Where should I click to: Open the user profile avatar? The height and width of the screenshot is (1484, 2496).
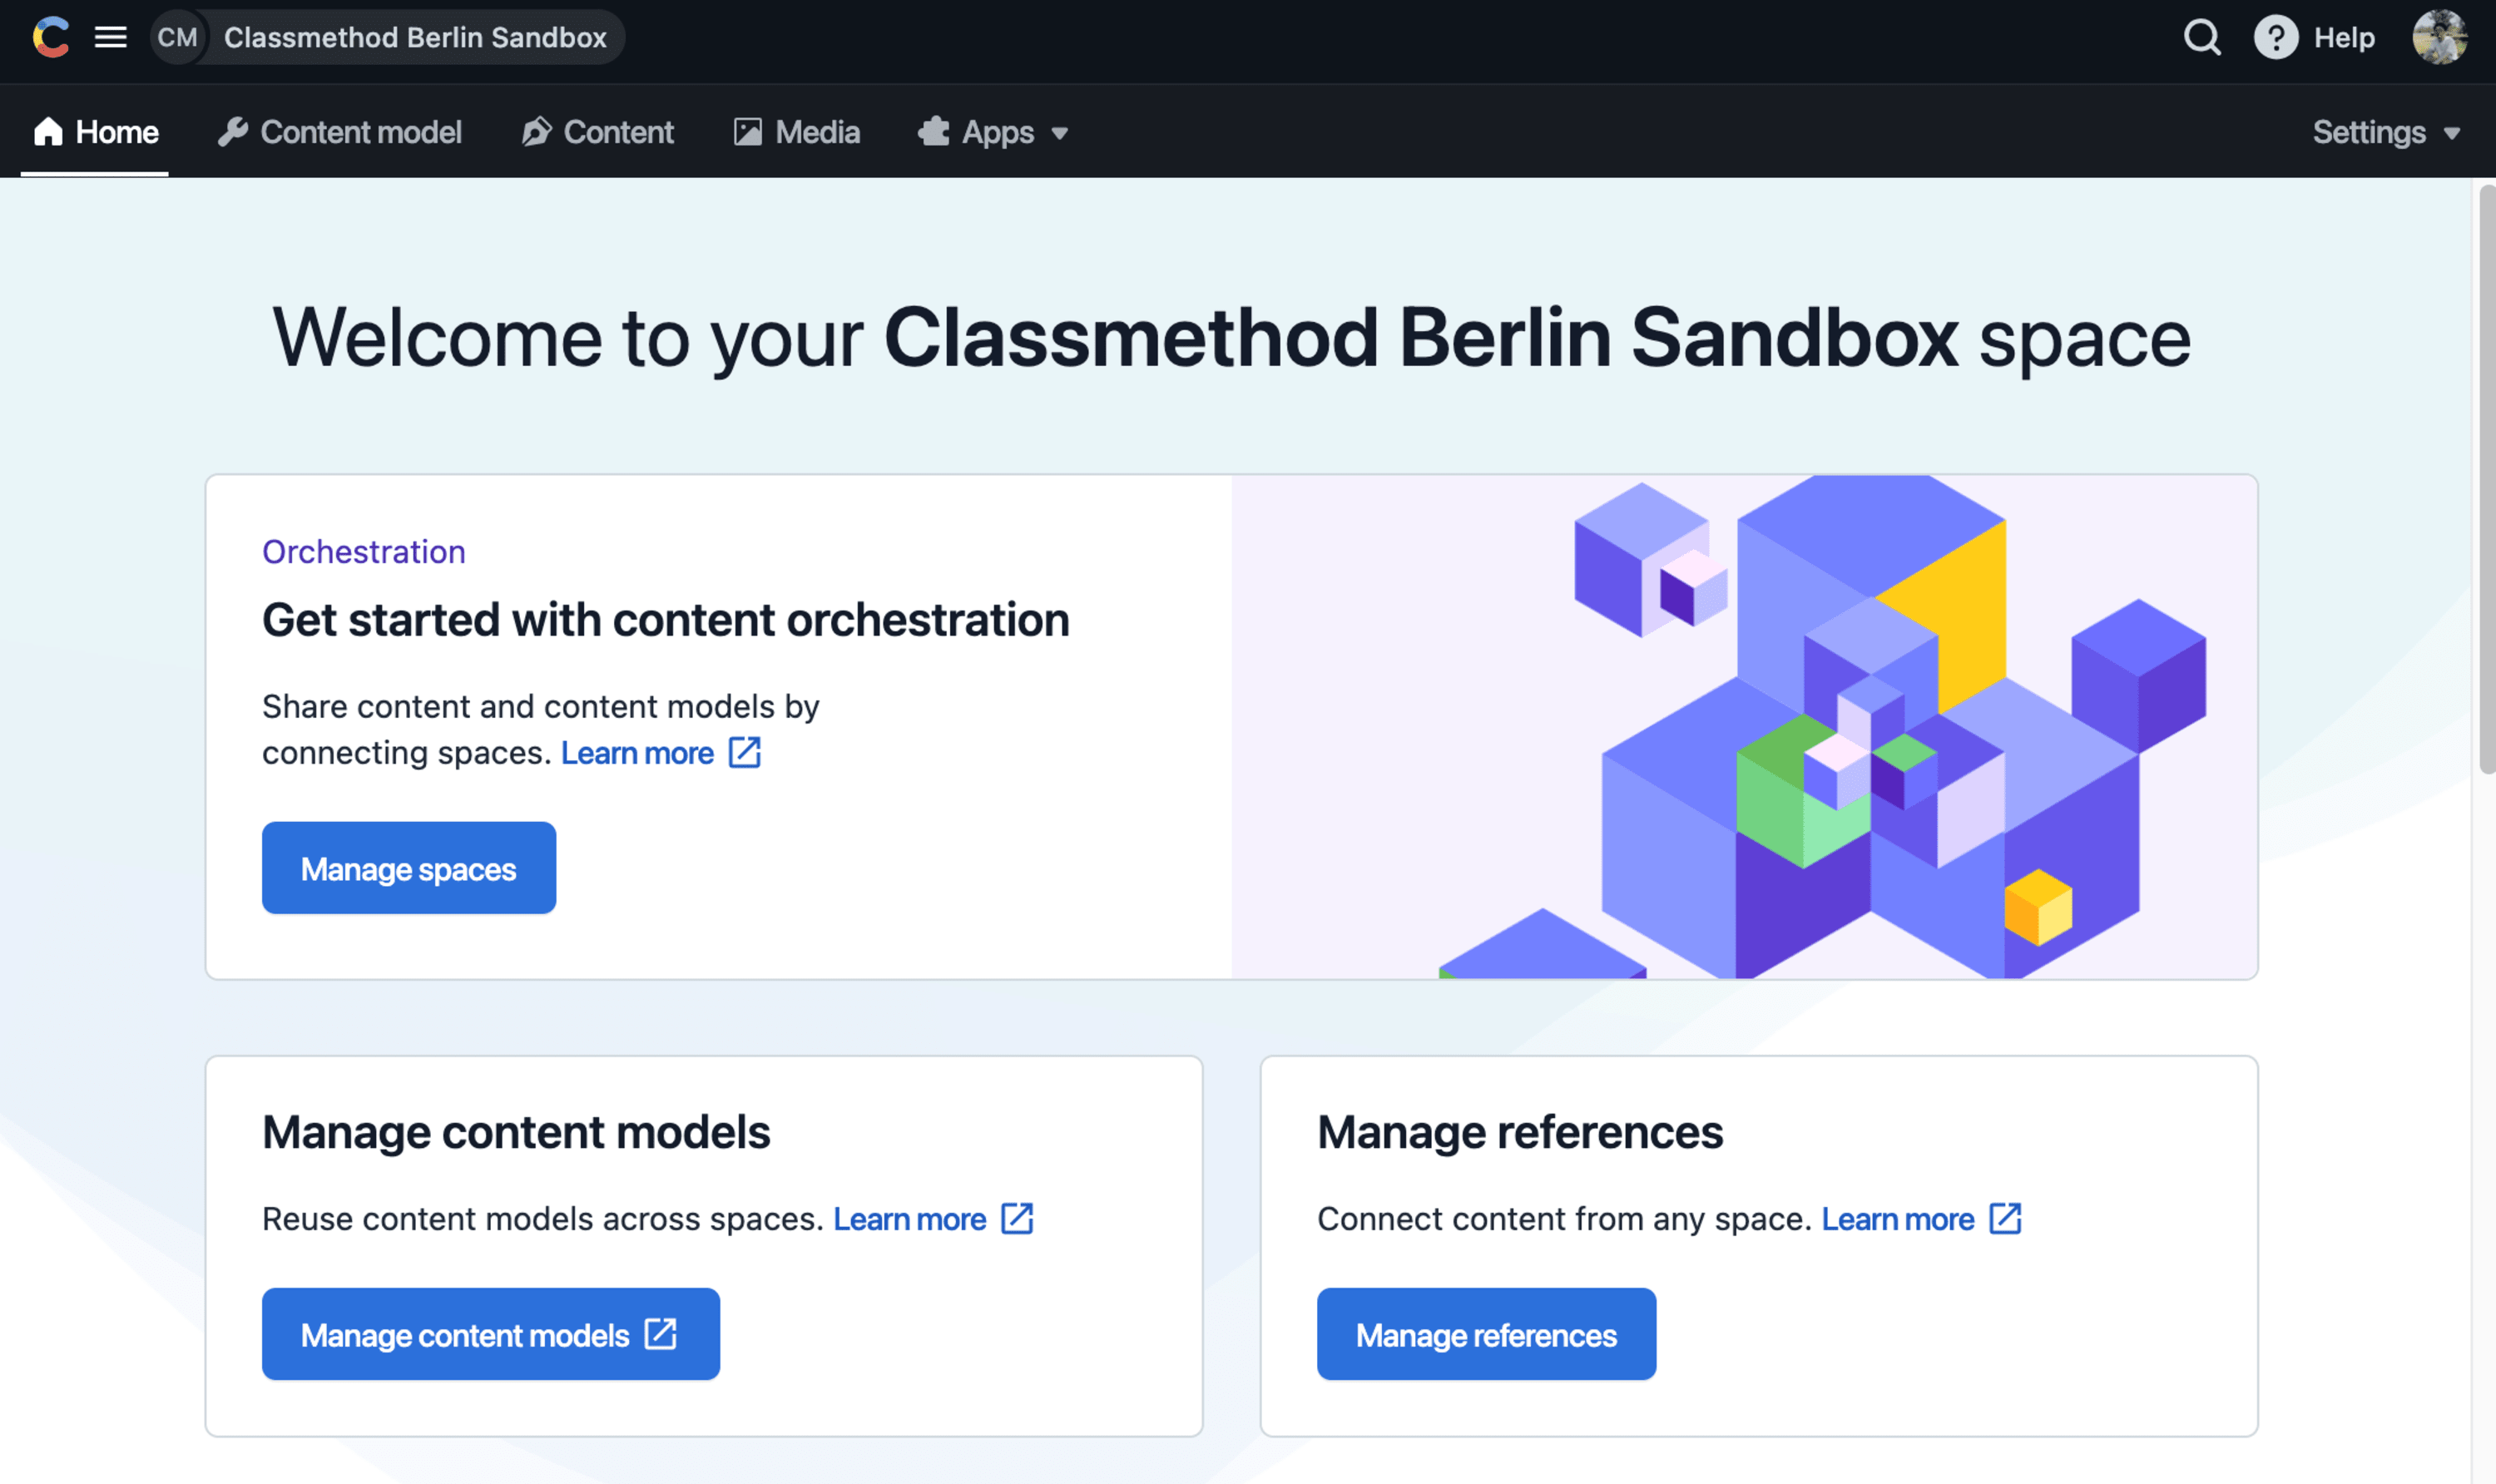tap(2439, 37)
